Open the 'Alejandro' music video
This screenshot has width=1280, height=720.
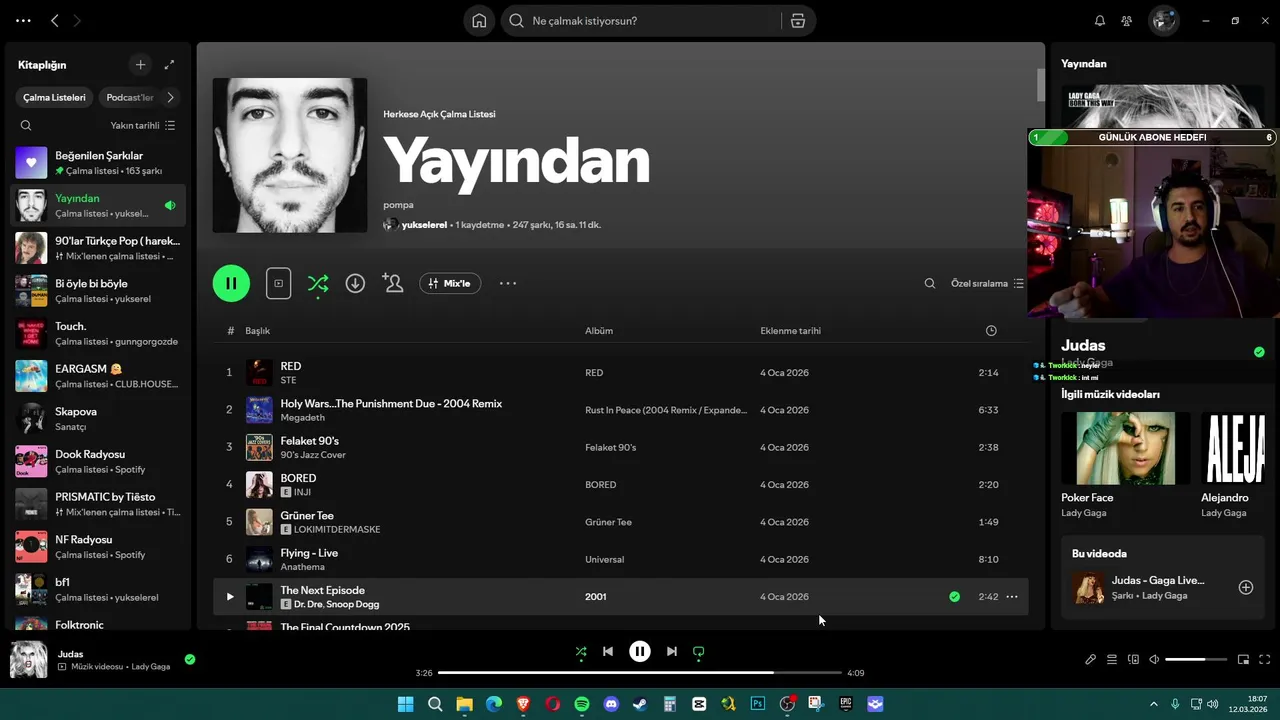point(1233,448)
